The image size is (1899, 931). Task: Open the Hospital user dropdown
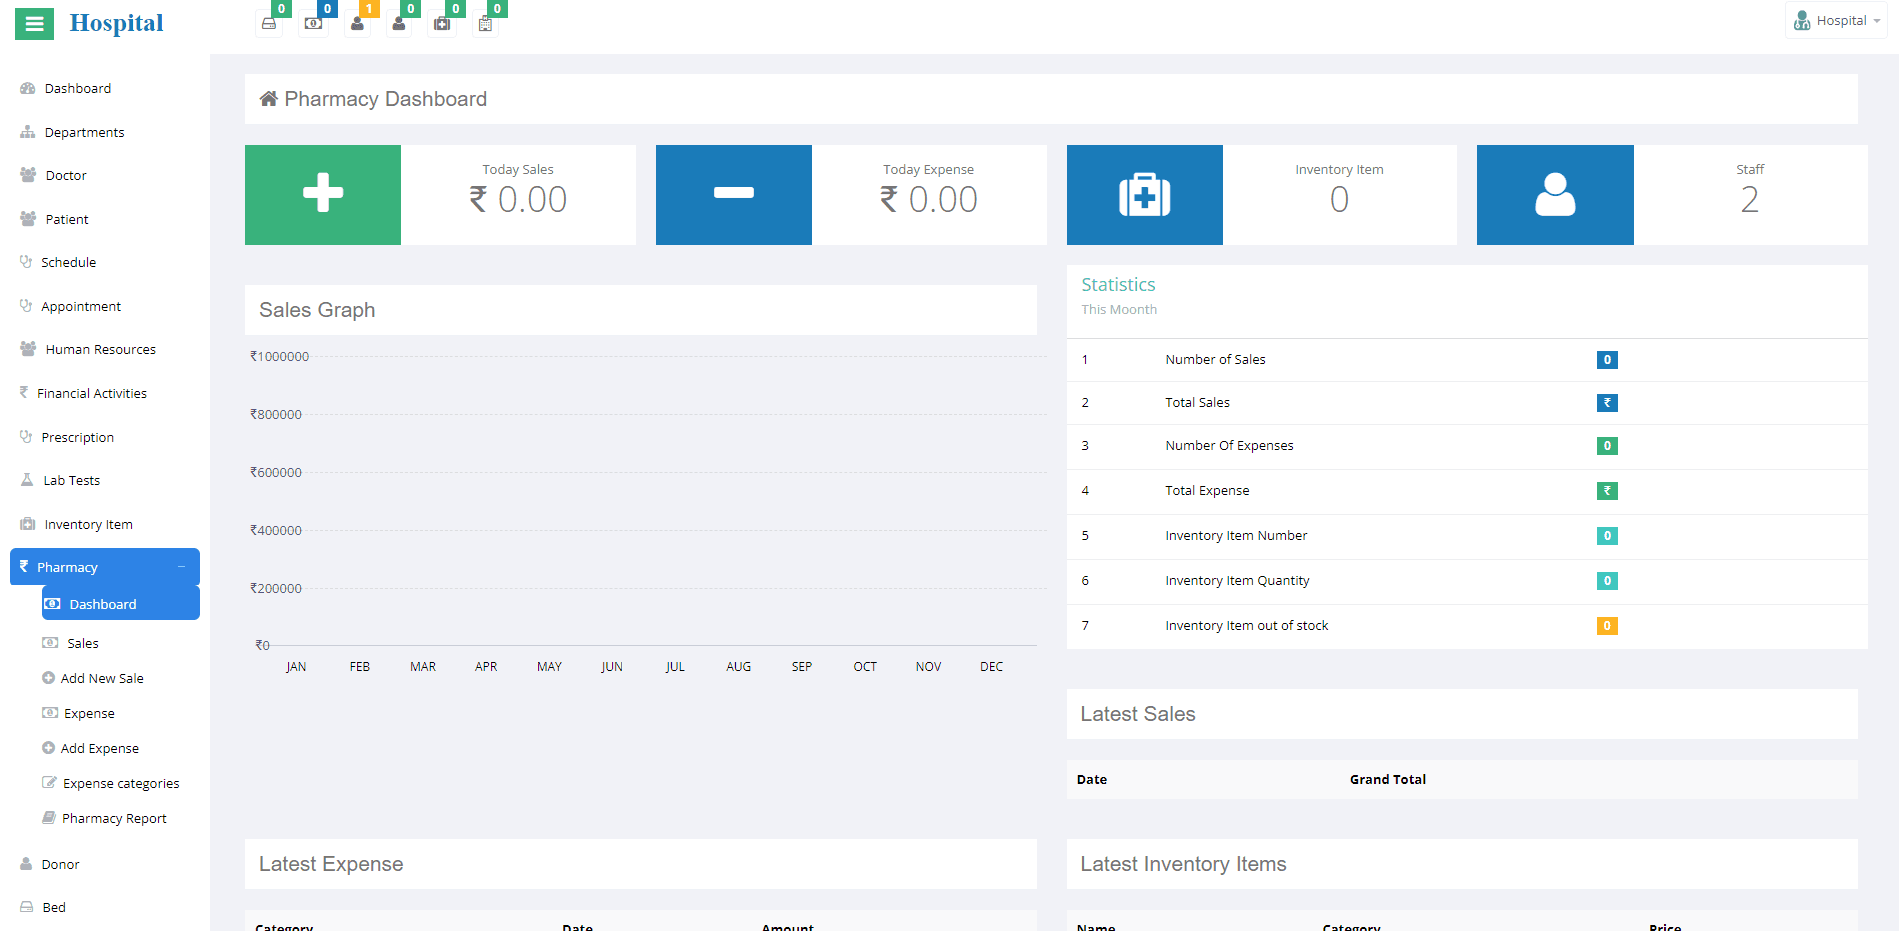[x=1836, y=21]
